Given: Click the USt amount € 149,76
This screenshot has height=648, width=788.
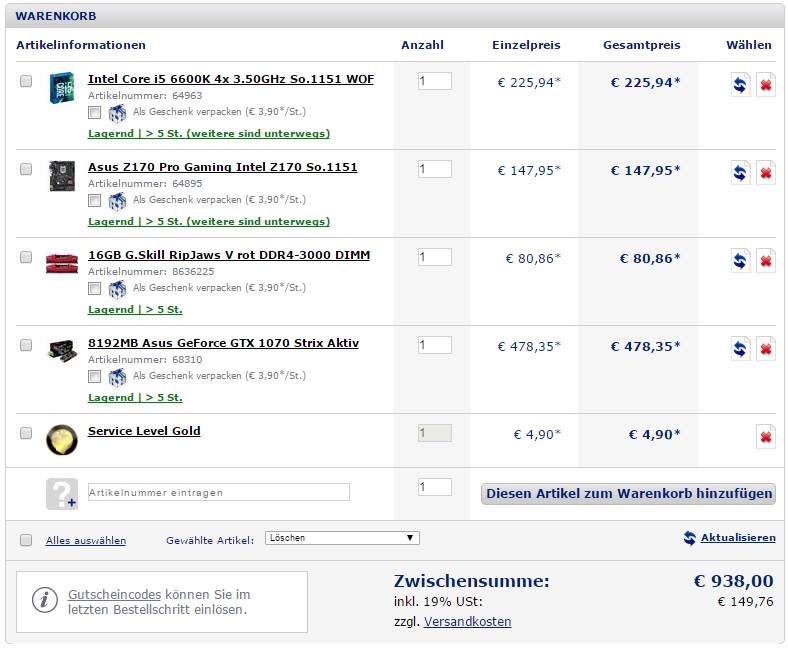Looking at the screenshot, I should 745,602.
